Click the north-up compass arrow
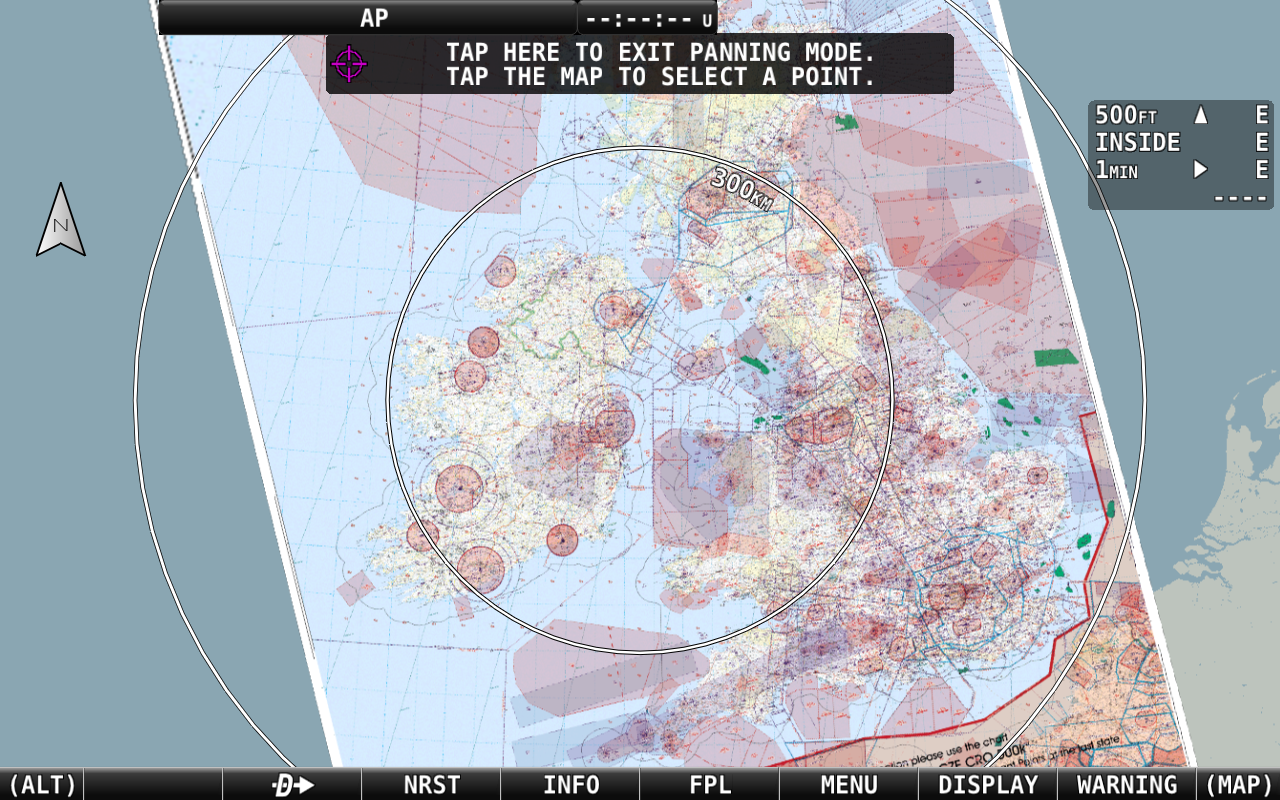Viewport: 1280px width, 800px height. [x=61, y=219]
